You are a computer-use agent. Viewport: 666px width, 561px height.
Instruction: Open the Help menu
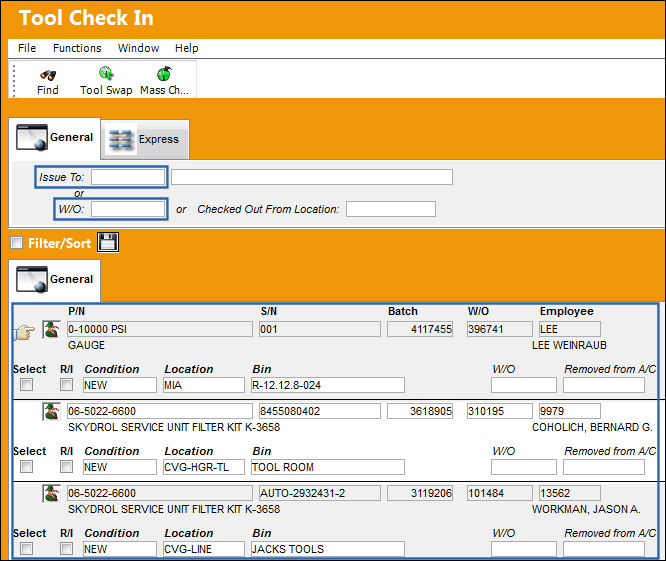[186, 48]
